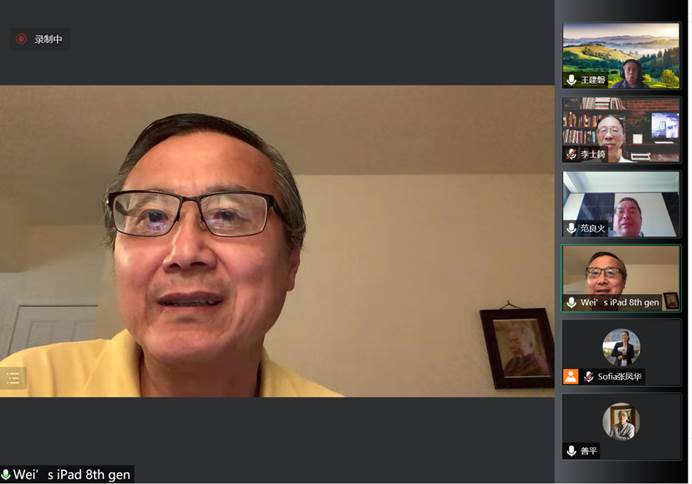The height and width of the screenshot is (484, 692).
Task: Click 善平's round avatar picture
Action: coord(621,421)
